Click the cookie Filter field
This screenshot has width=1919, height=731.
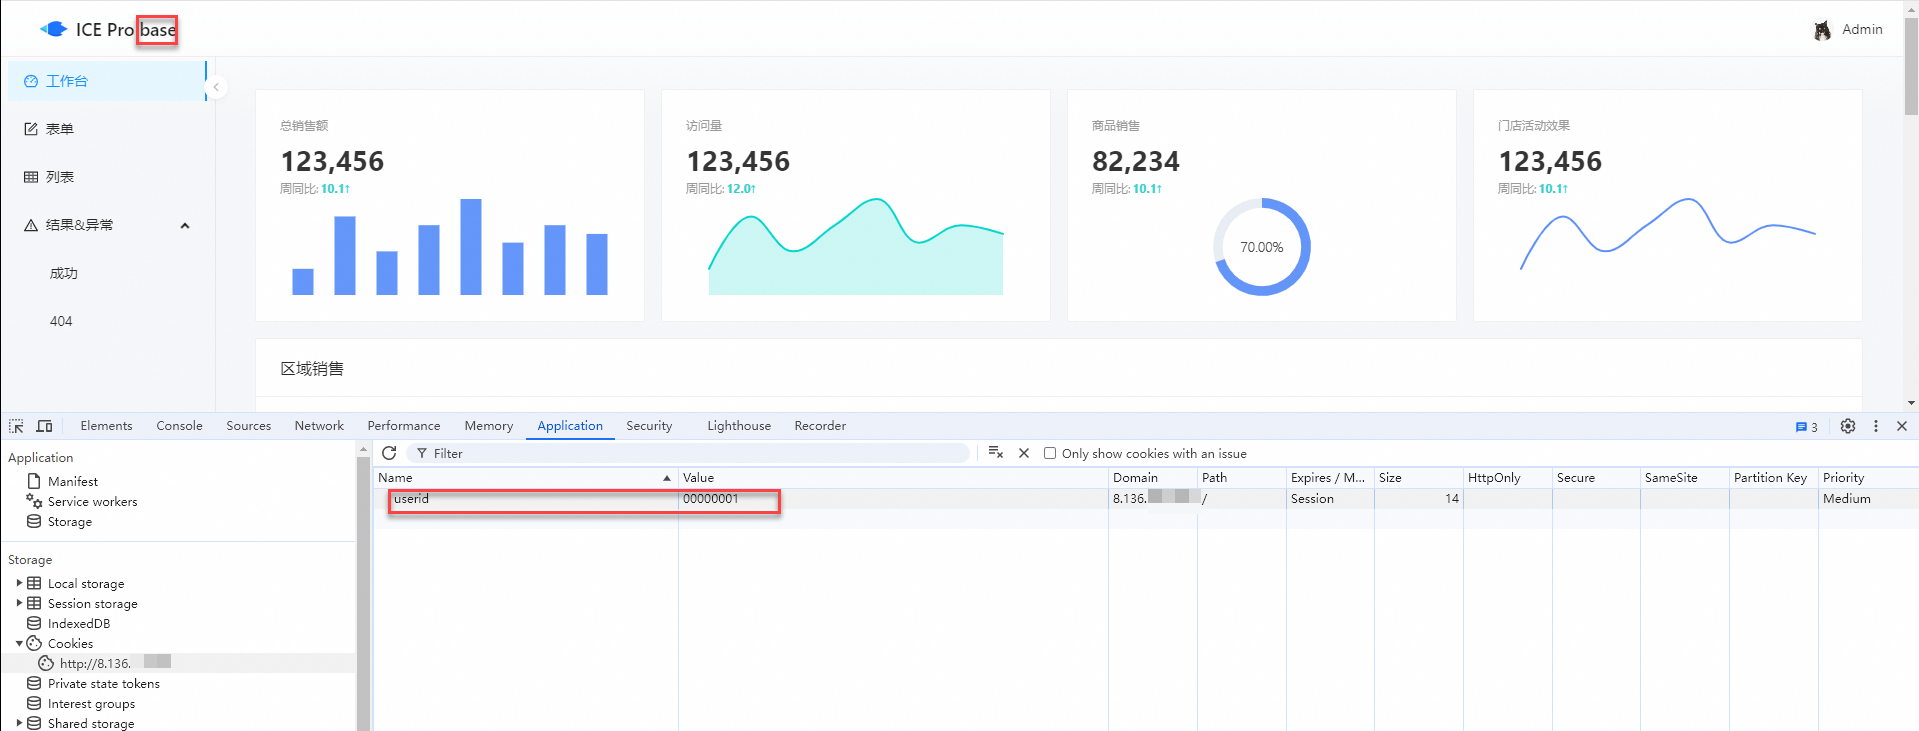[689, 453]
